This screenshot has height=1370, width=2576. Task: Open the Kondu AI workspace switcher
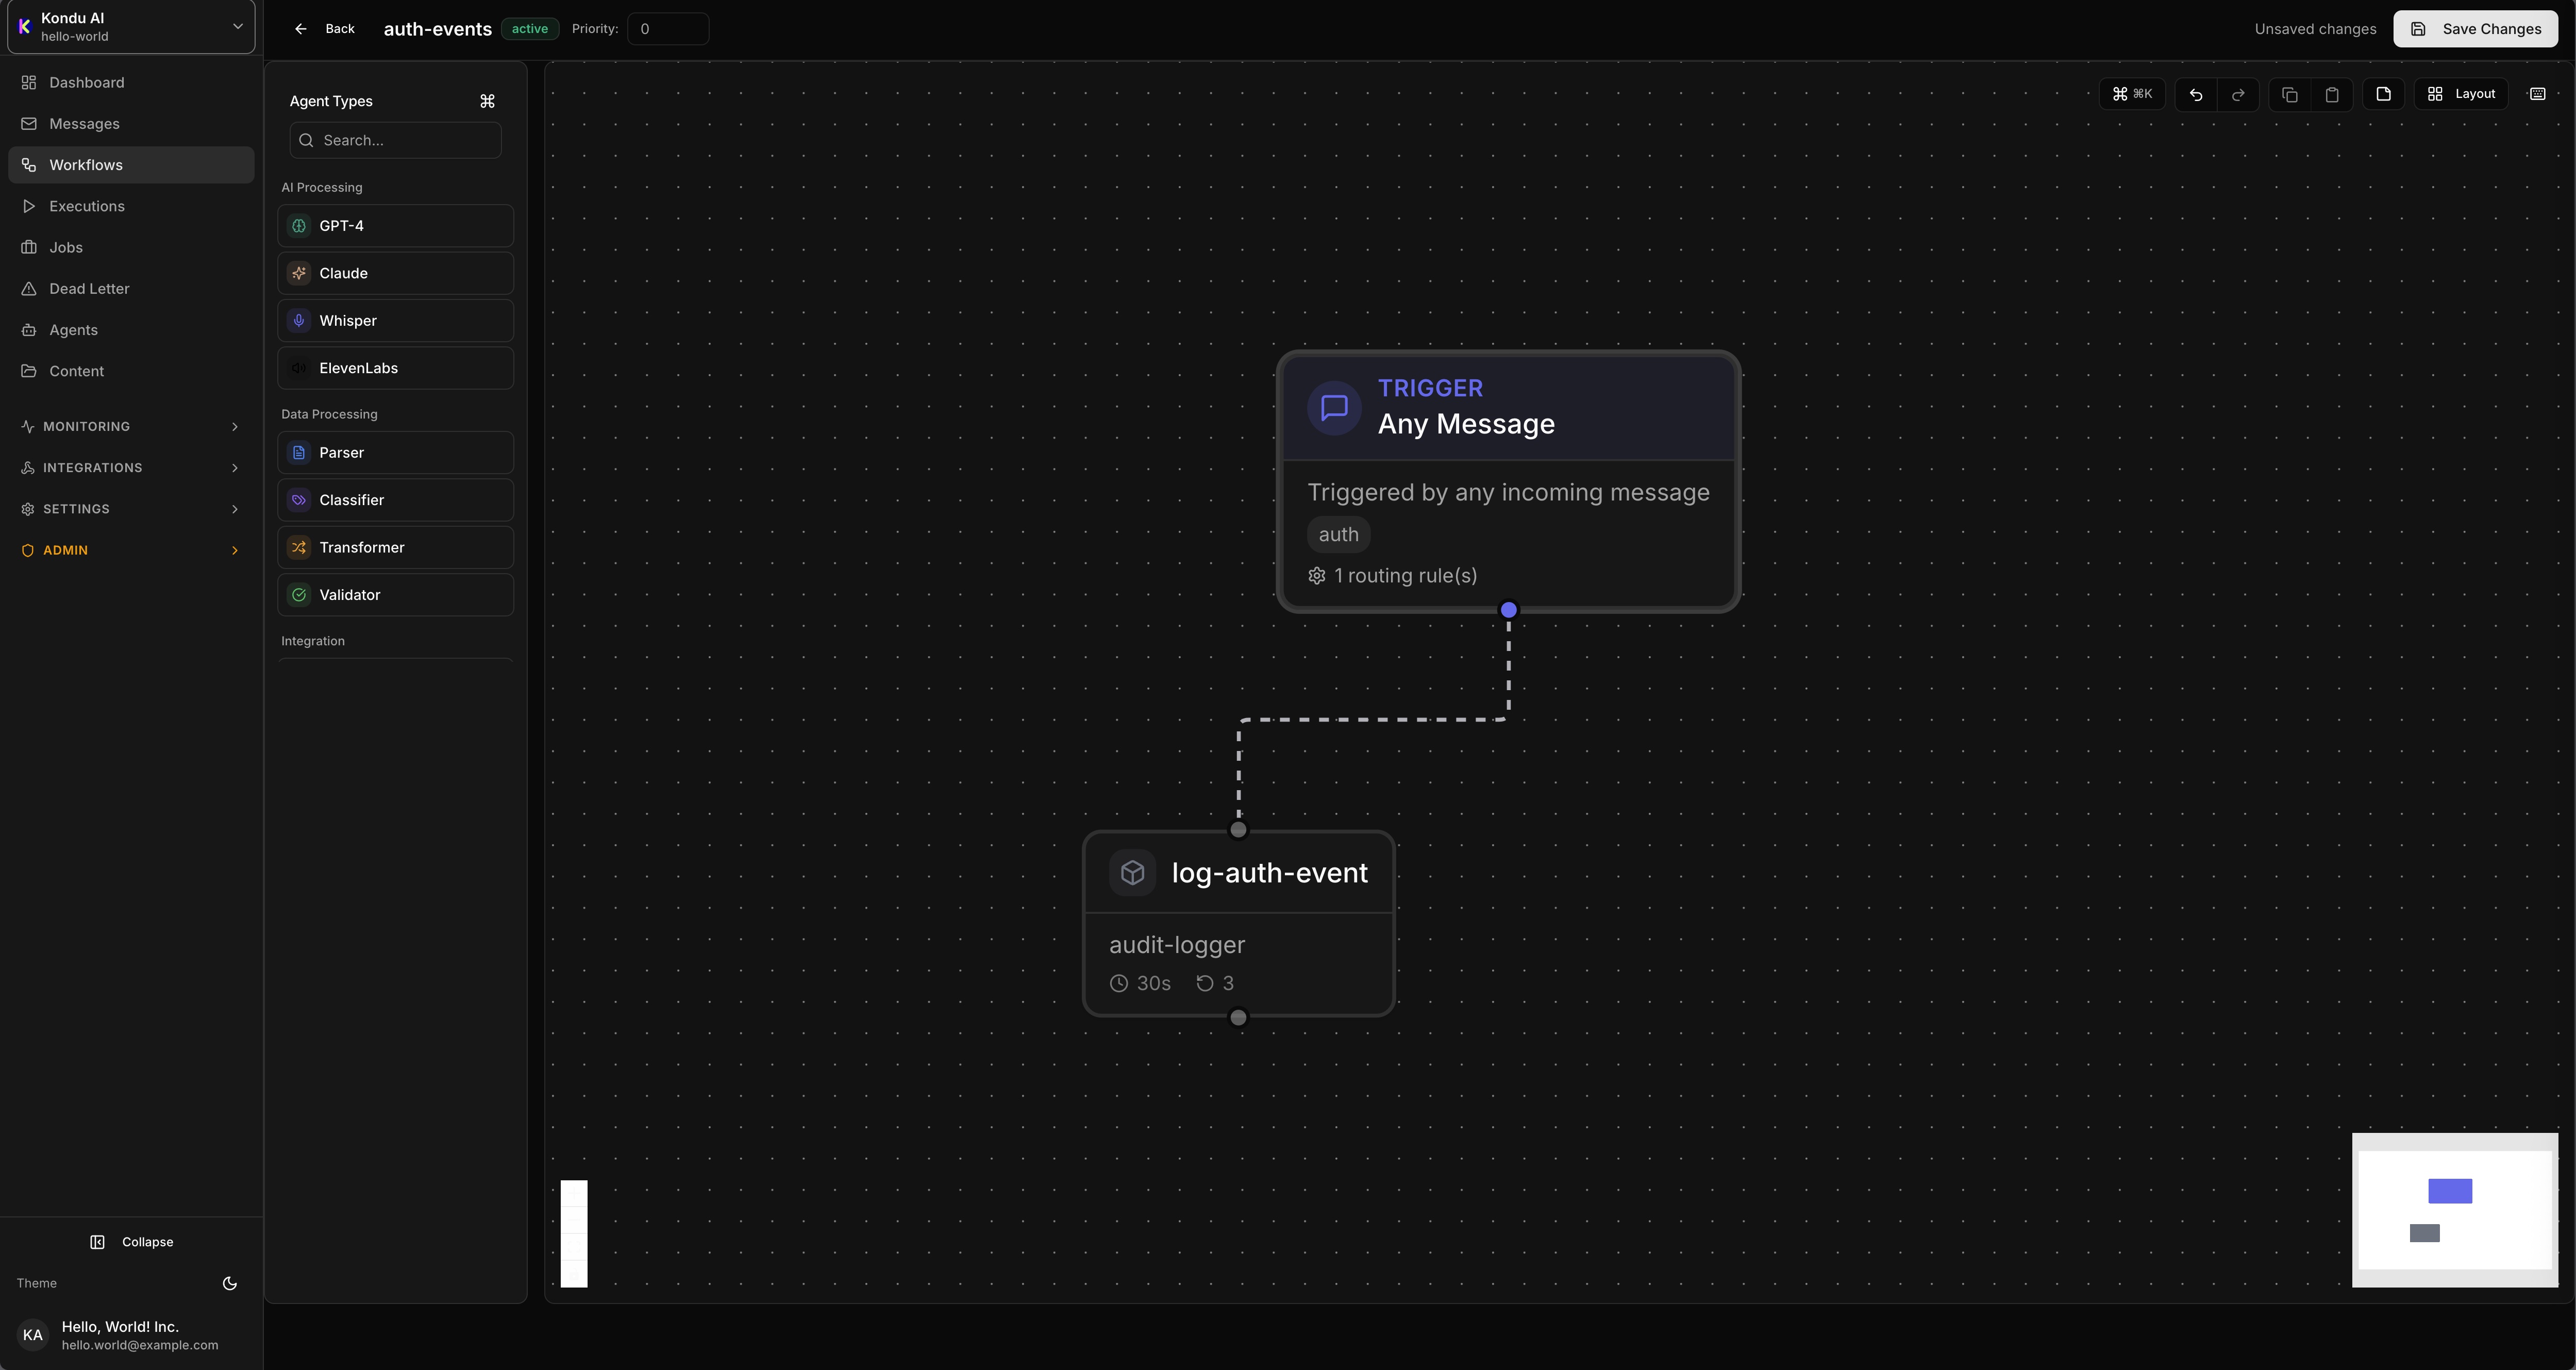click(130, 26)
